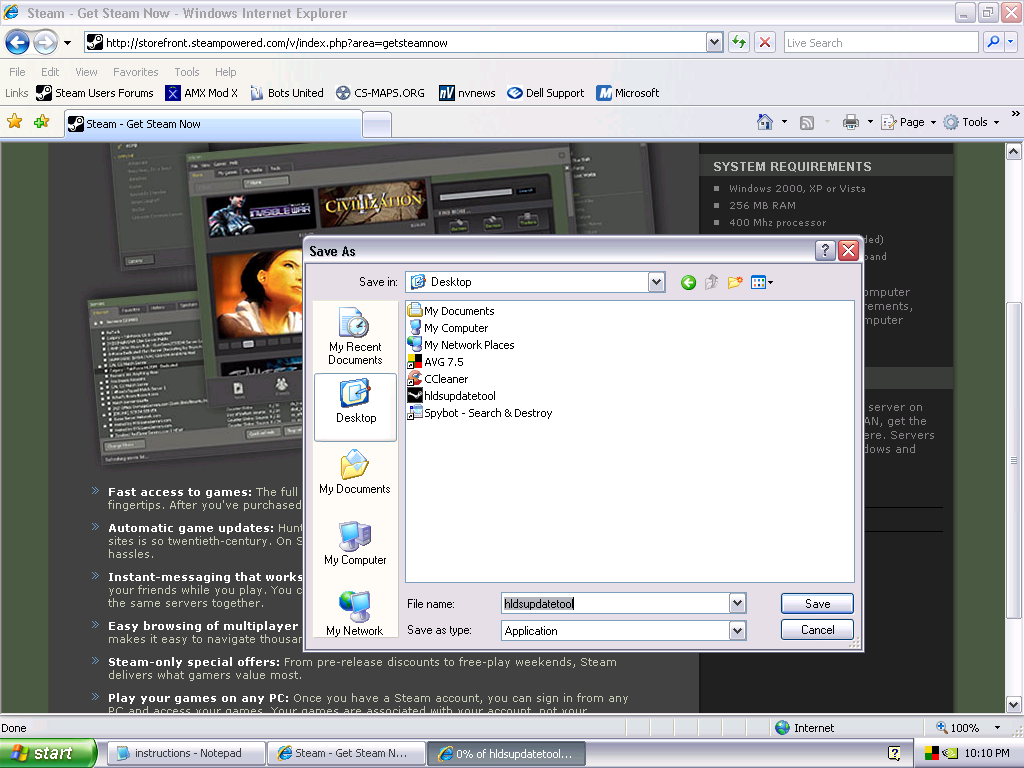1024x768 pixels.
Task: Open the Favorites menu
Action: (x=135, y=72)
